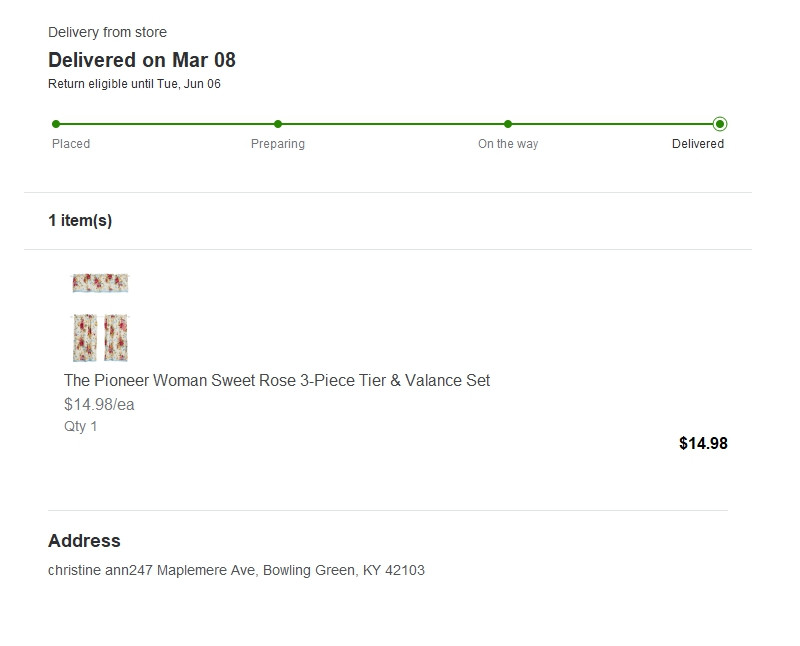Click the Address section heading

tap(84, 540)
